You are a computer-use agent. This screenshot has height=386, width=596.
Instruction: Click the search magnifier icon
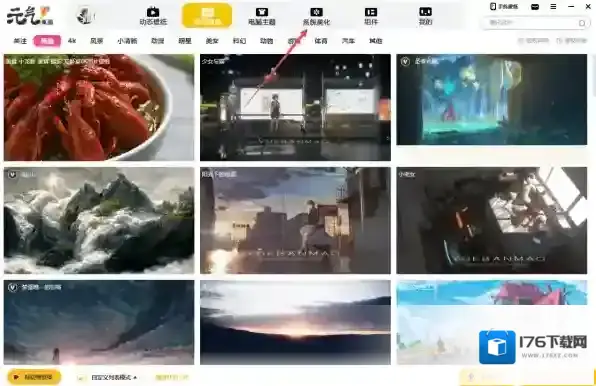tap(582, 24)
